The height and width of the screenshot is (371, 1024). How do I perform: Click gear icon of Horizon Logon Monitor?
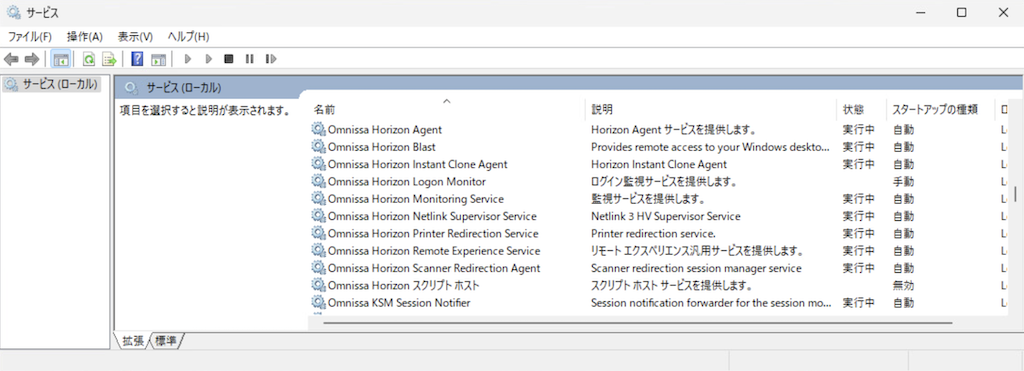coord(318,182)
